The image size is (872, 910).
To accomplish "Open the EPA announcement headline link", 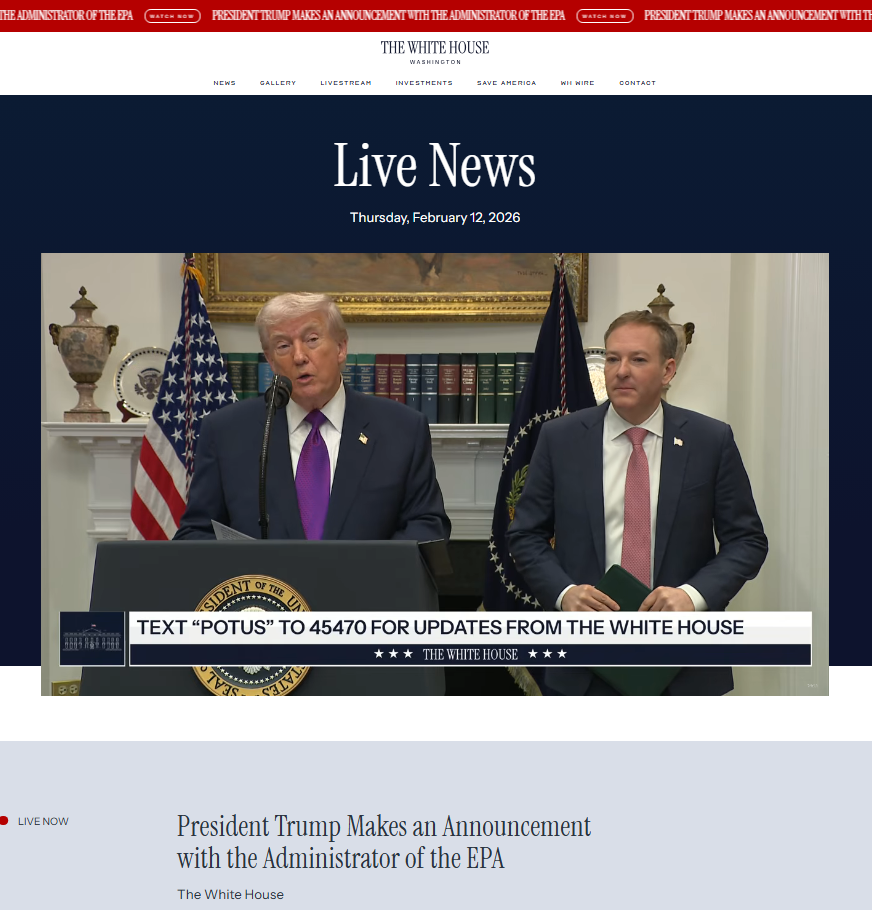I will pos(383,842).
